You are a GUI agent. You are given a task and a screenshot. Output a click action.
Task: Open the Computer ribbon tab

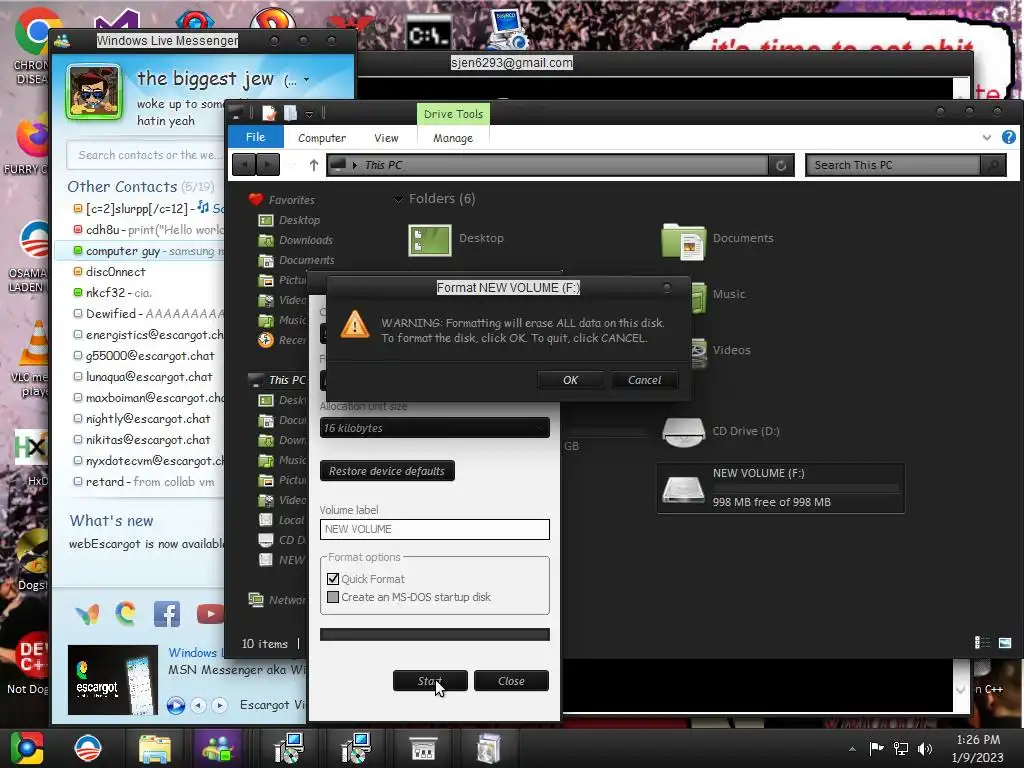coord(322,138)
